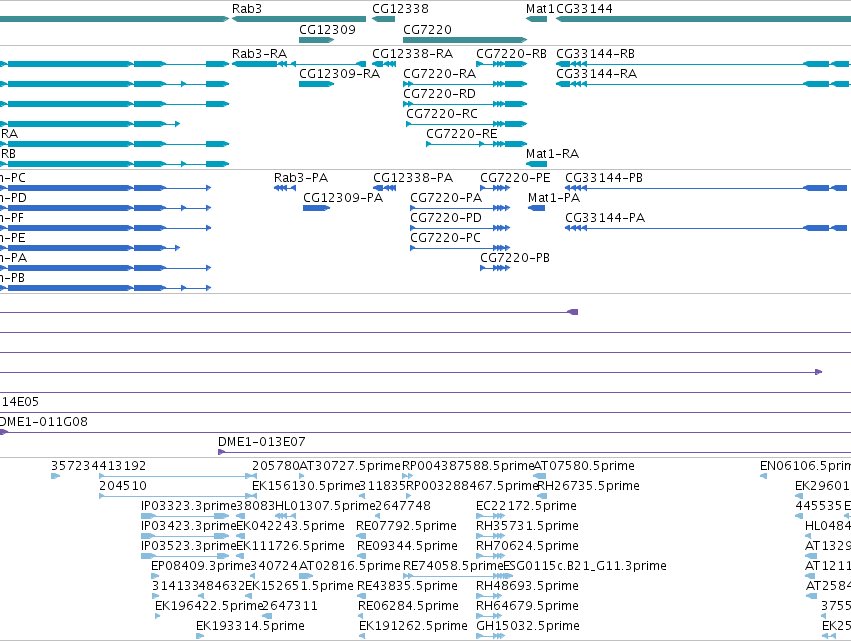Viewport: 851px width, 641px height.
Task: Click the RH48693.5prime EST label
Action: click(528, 586)
